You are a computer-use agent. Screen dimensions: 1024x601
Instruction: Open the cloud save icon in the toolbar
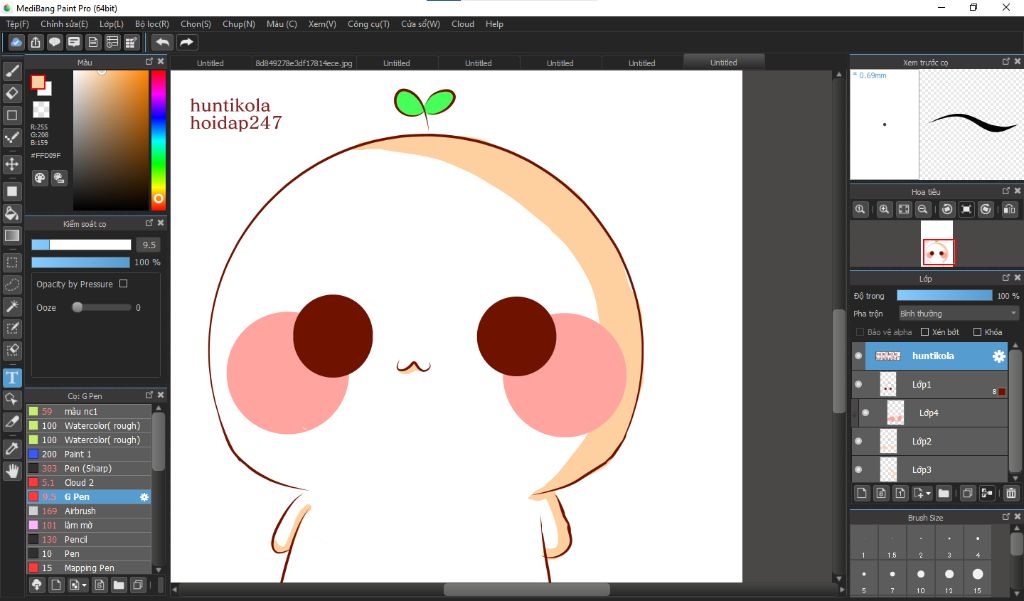click(x=16, y=42)
